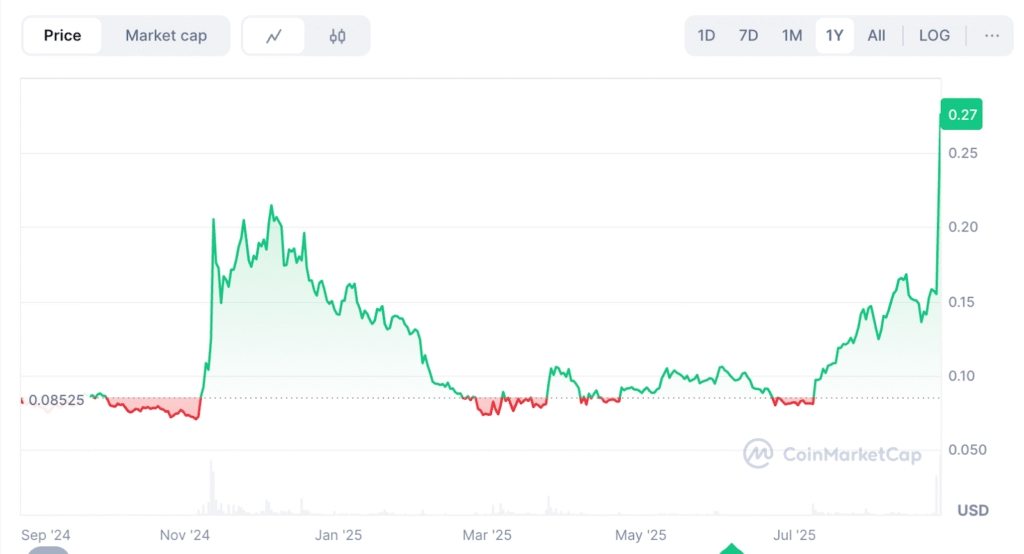Select the 1M time range
Viewport: 1024px width, 554px height.
[792, 35]
